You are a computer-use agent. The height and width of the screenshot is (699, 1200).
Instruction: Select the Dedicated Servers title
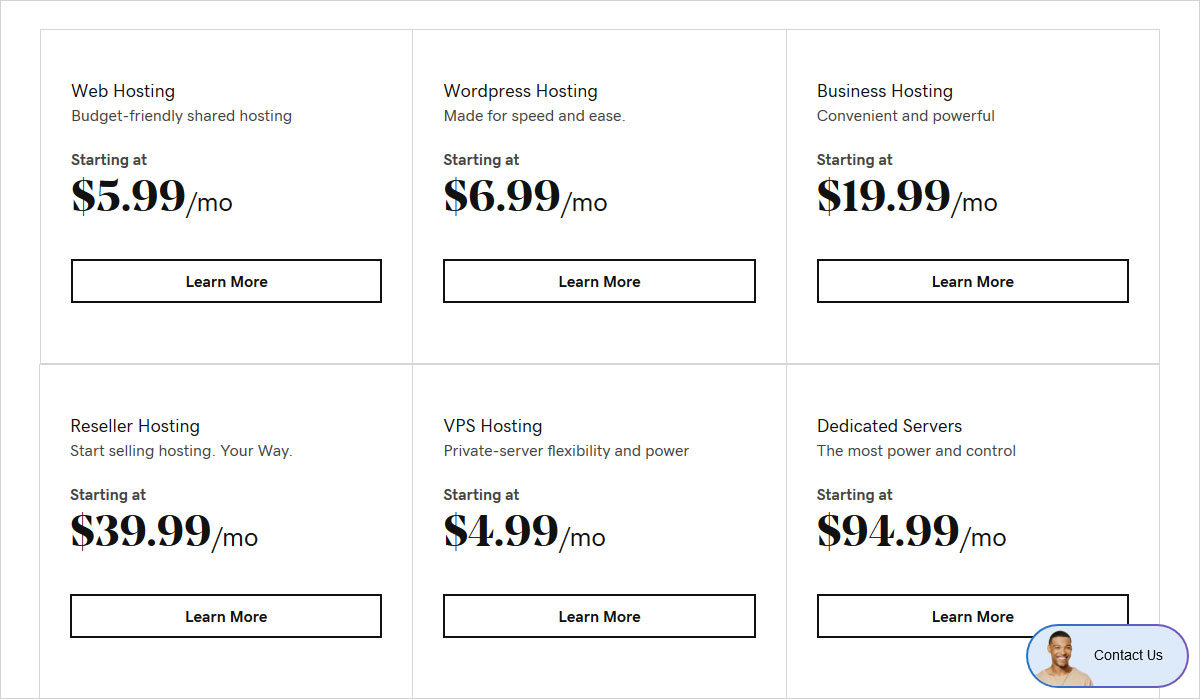point(889,426)
